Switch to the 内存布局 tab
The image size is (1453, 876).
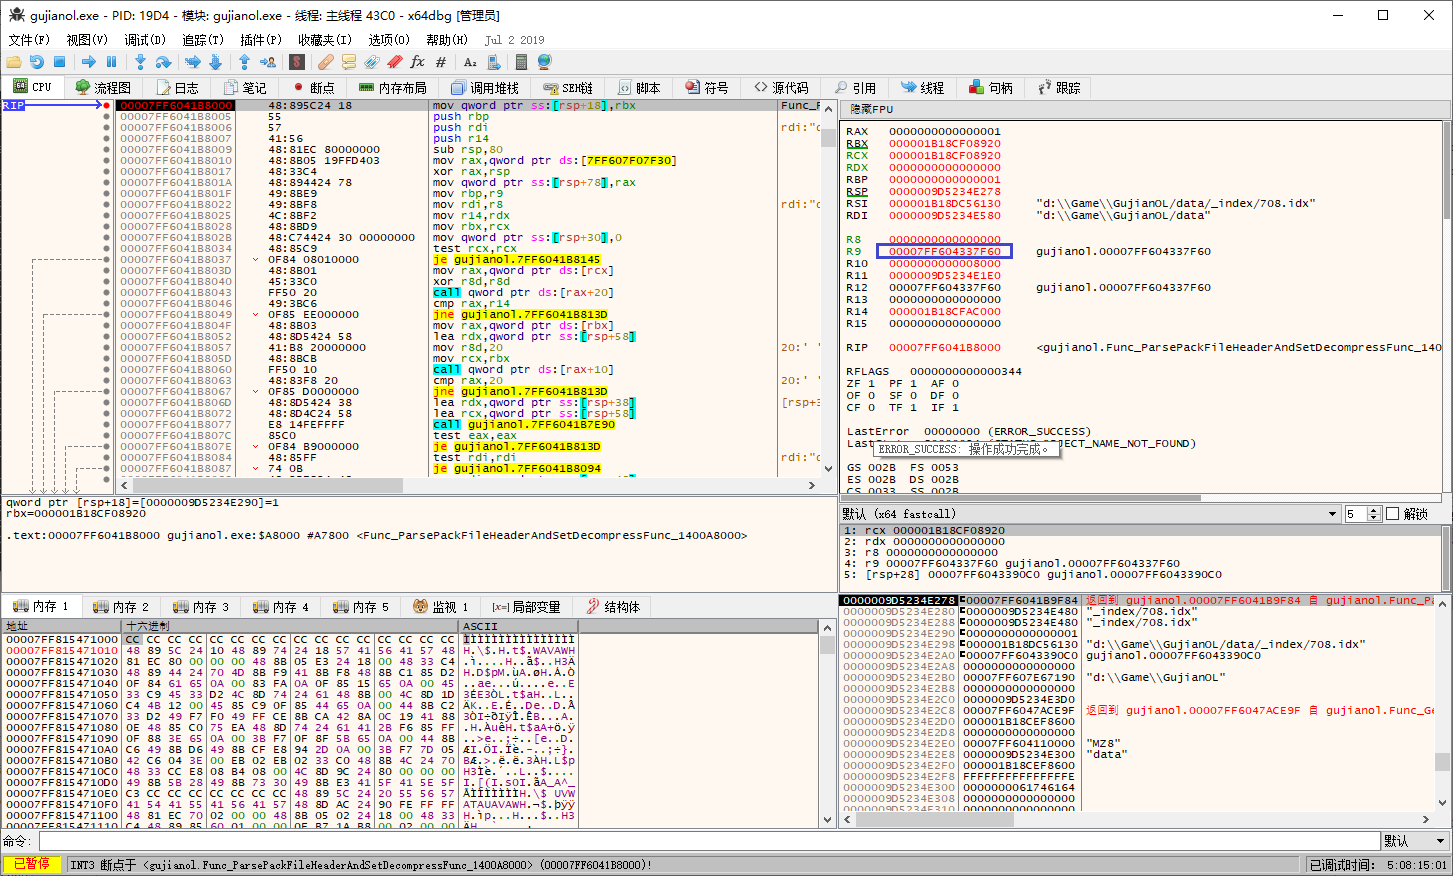[x=393, y=88]
